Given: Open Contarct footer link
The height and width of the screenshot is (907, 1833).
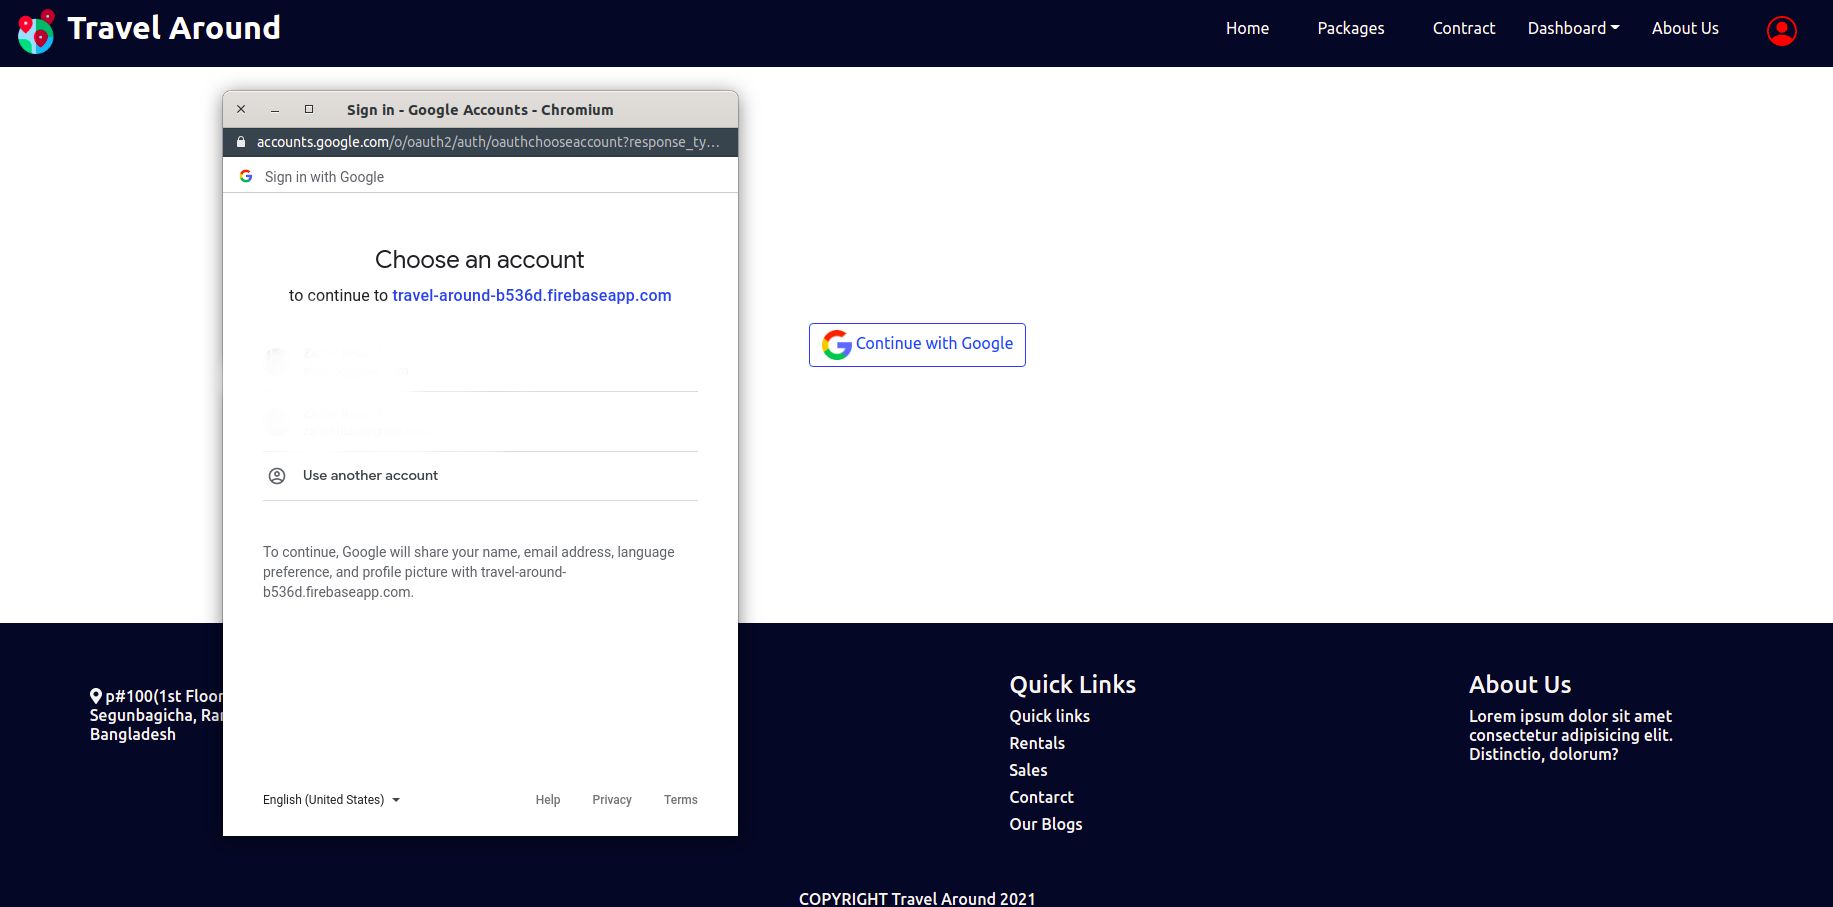Looking at the screenshot, I should [x=1041, y=797].
